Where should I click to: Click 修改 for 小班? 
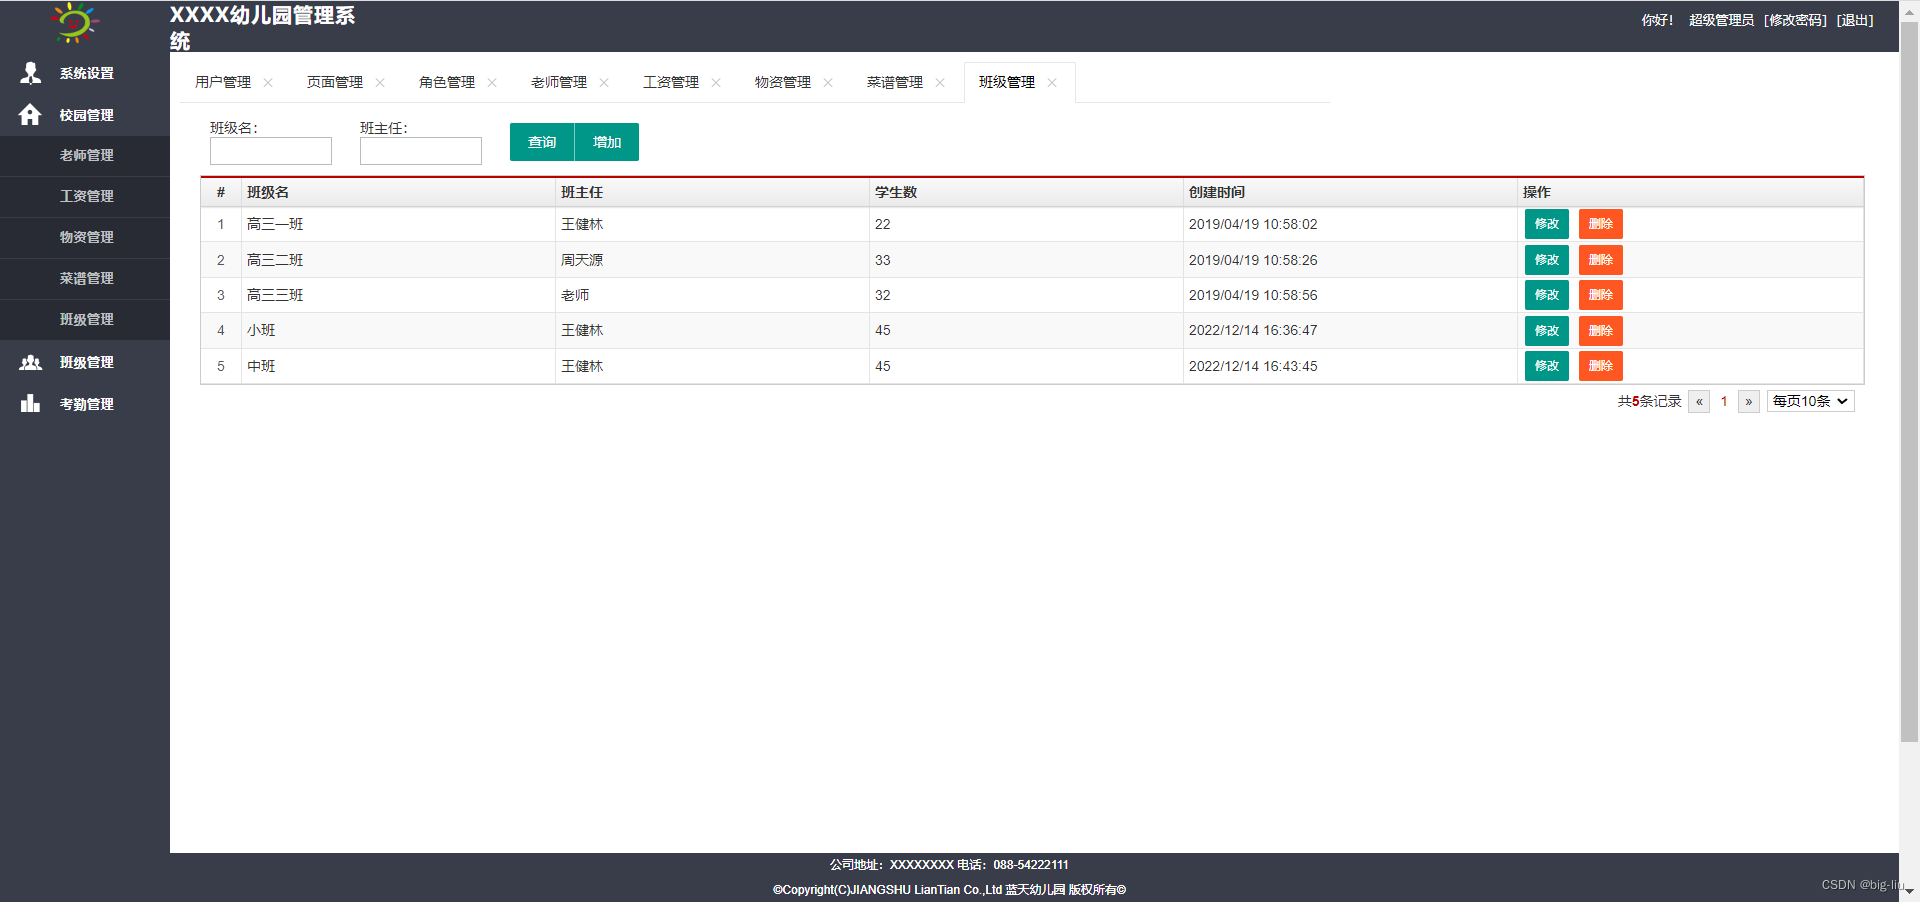[x=1547, y=331]
